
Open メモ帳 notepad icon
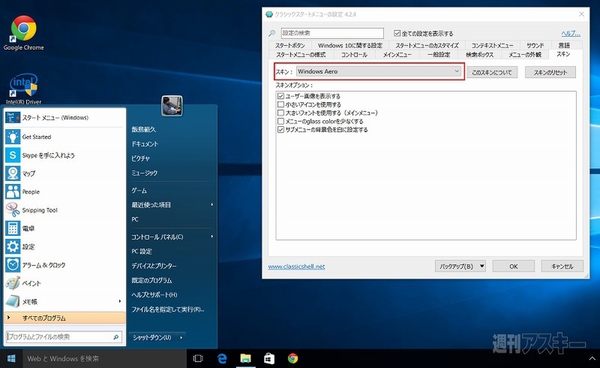pyautogui.click(x=13, y=301)
